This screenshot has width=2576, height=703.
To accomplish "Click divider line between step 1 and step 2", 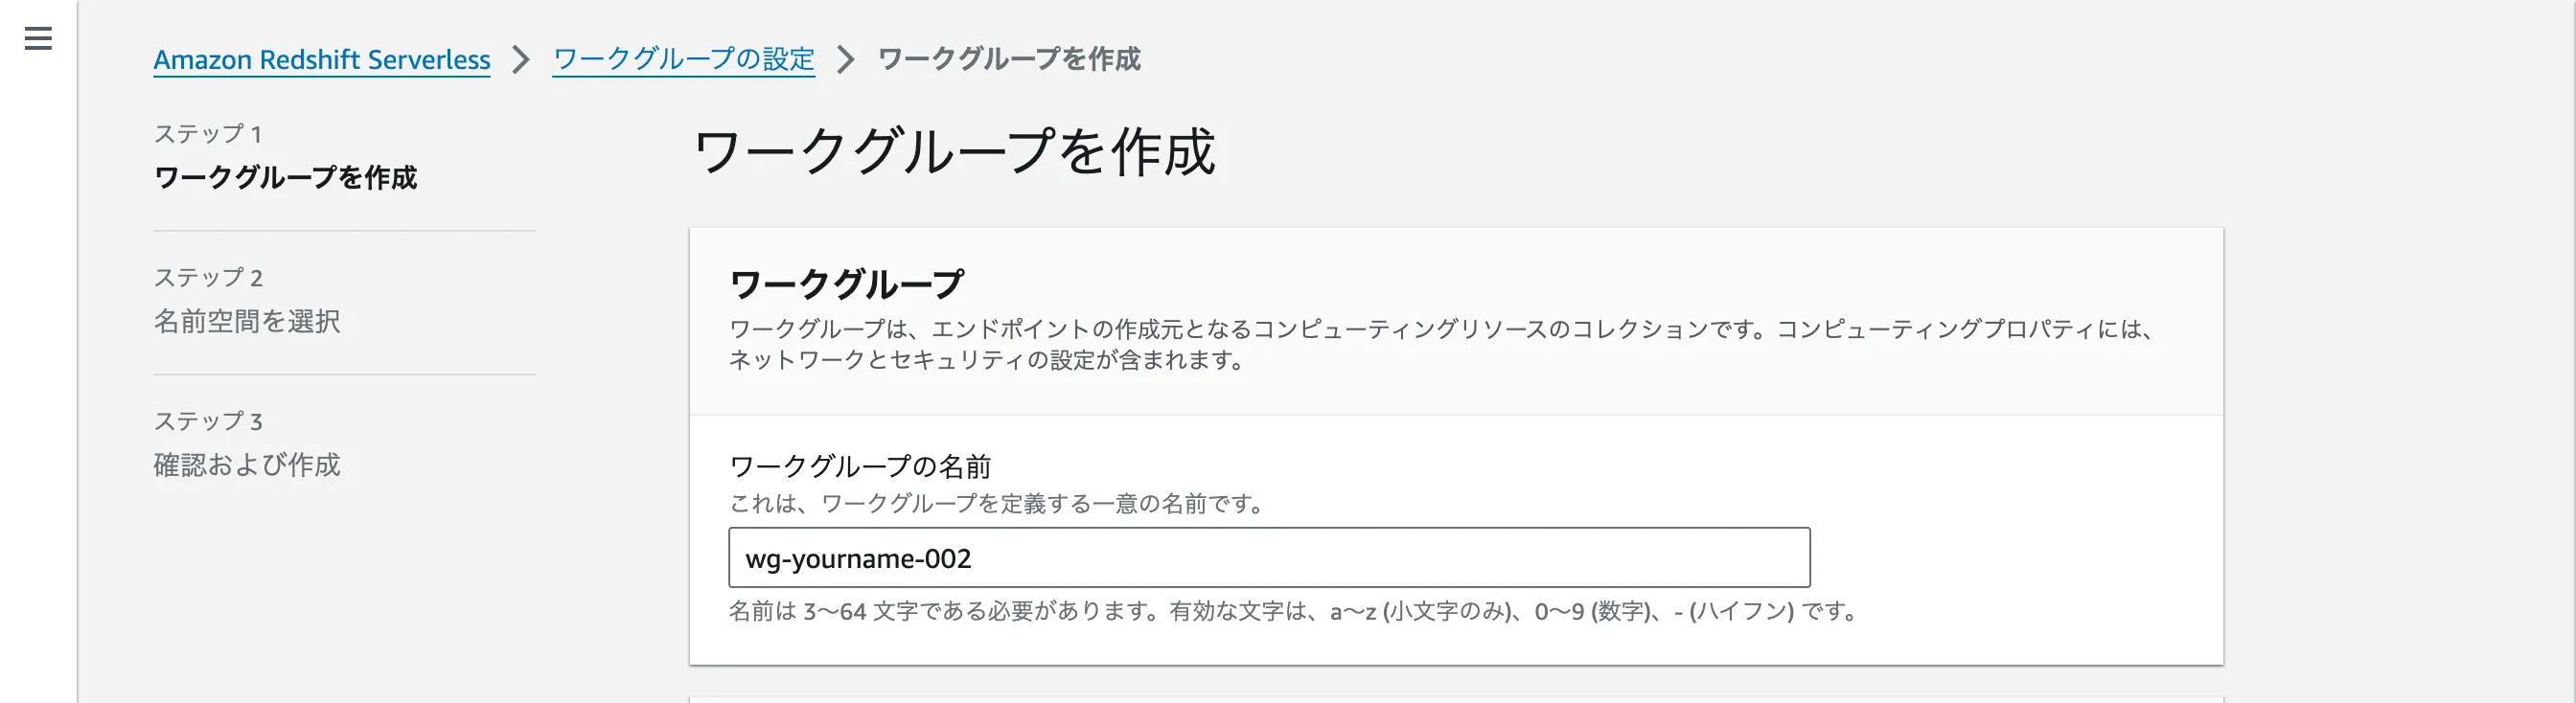I will 344,231.
